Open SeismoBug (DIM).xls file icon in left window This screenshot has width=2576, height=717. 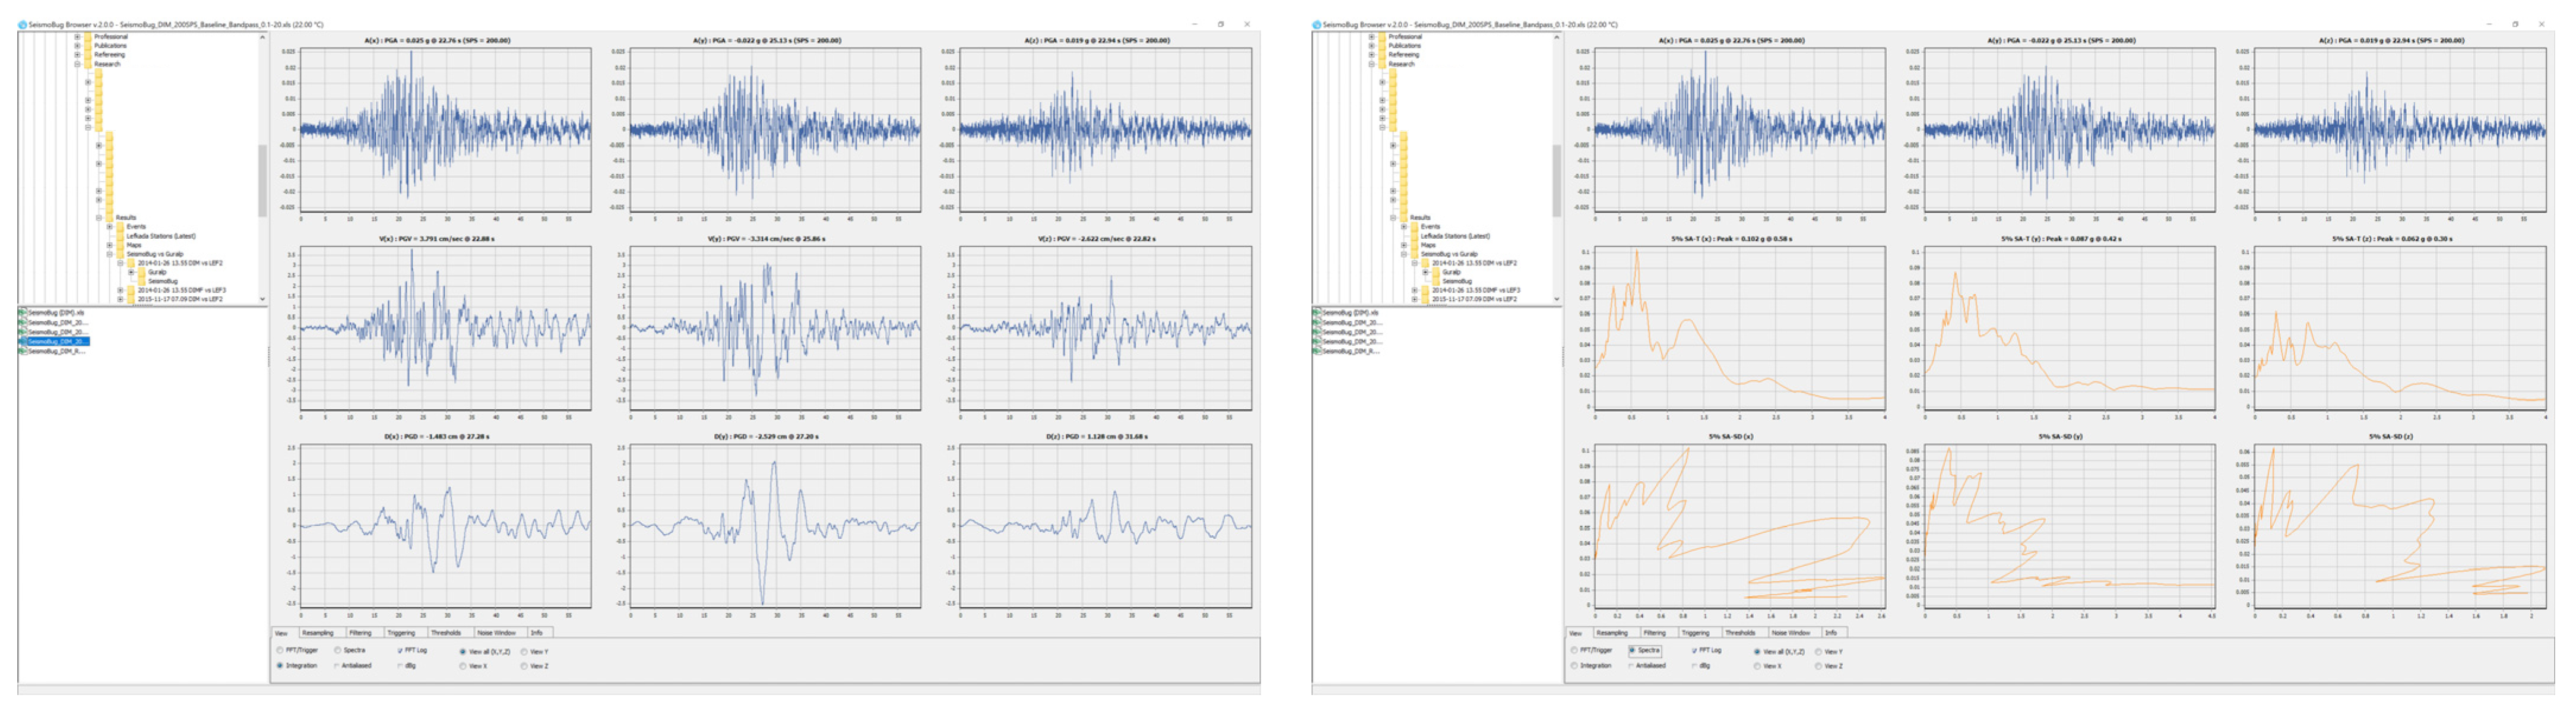22,313
